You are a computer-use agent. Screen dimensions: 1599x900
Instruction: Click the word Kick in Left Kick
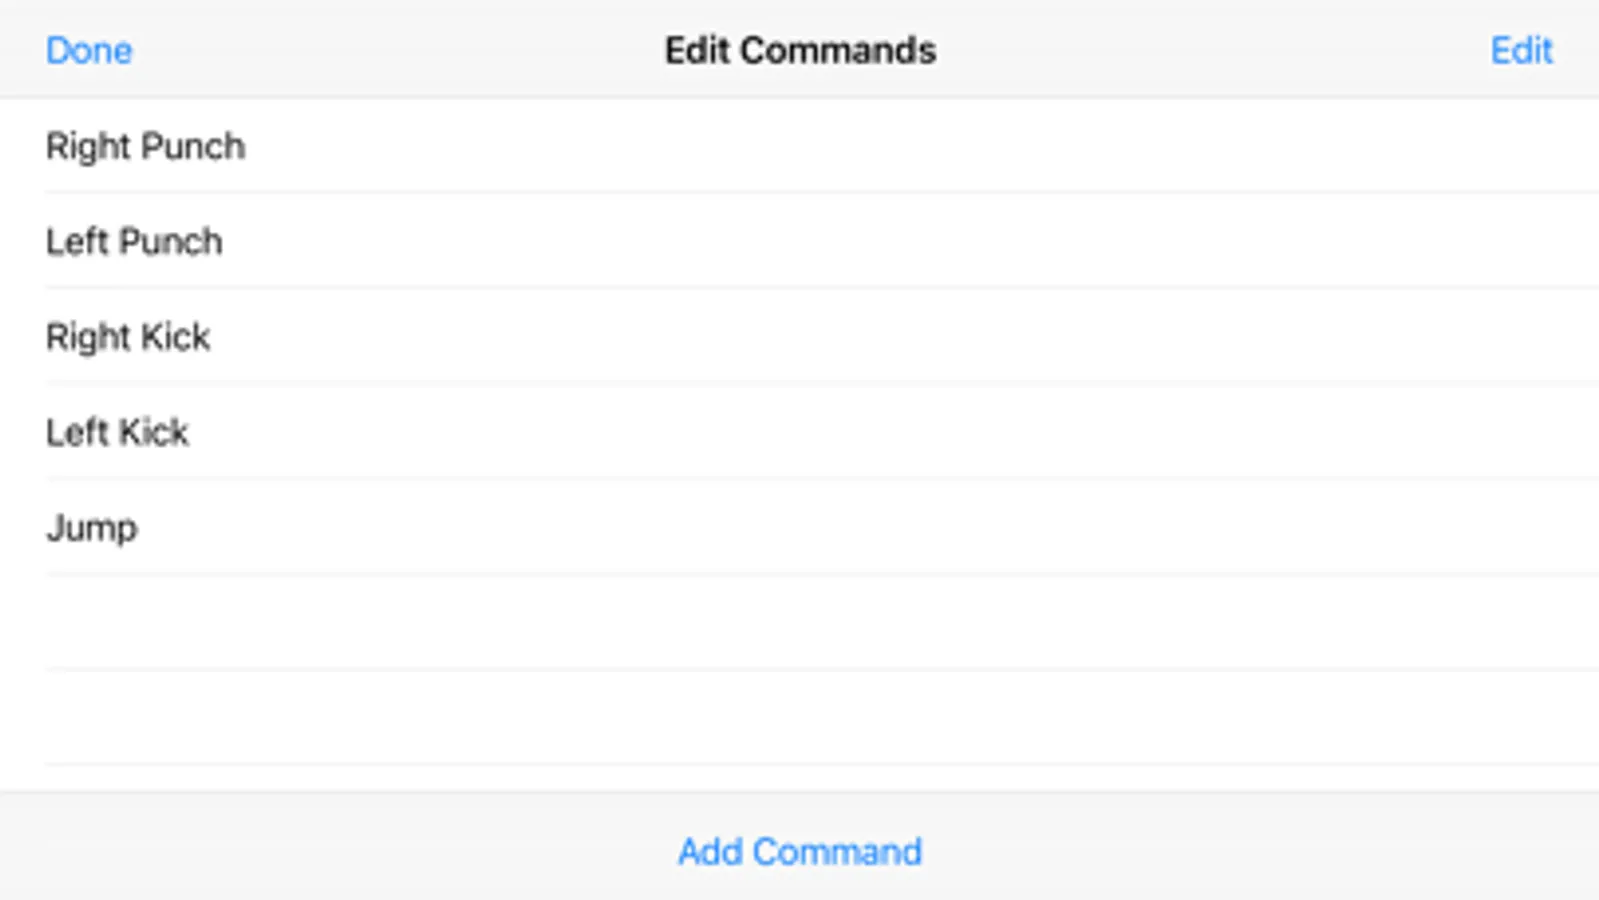point(153,433)
